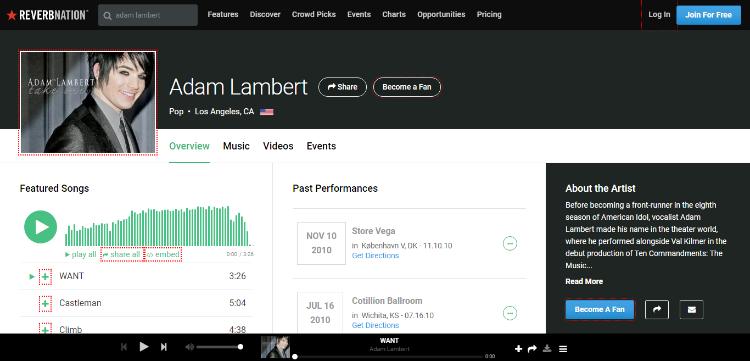Select the WANT song title
This screenshot has height=361, width=750.
tap(71, 276)
